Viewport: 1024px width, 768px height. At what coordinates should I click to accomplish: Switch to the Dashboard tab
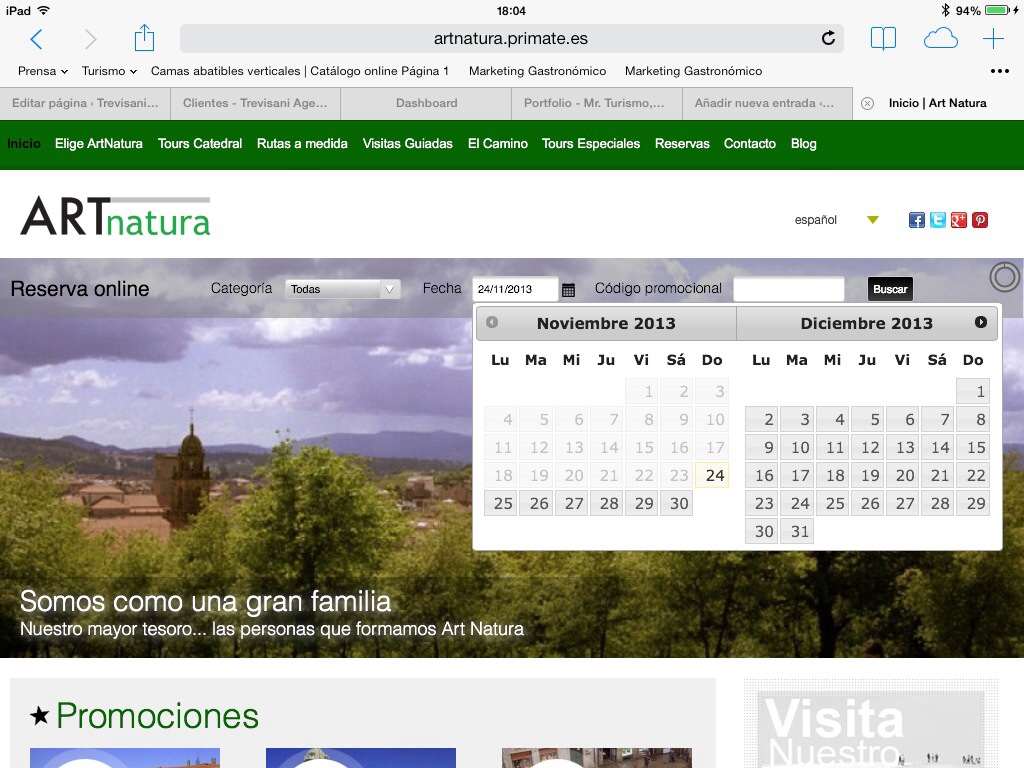pyautogui.click(x=426, y=103)
